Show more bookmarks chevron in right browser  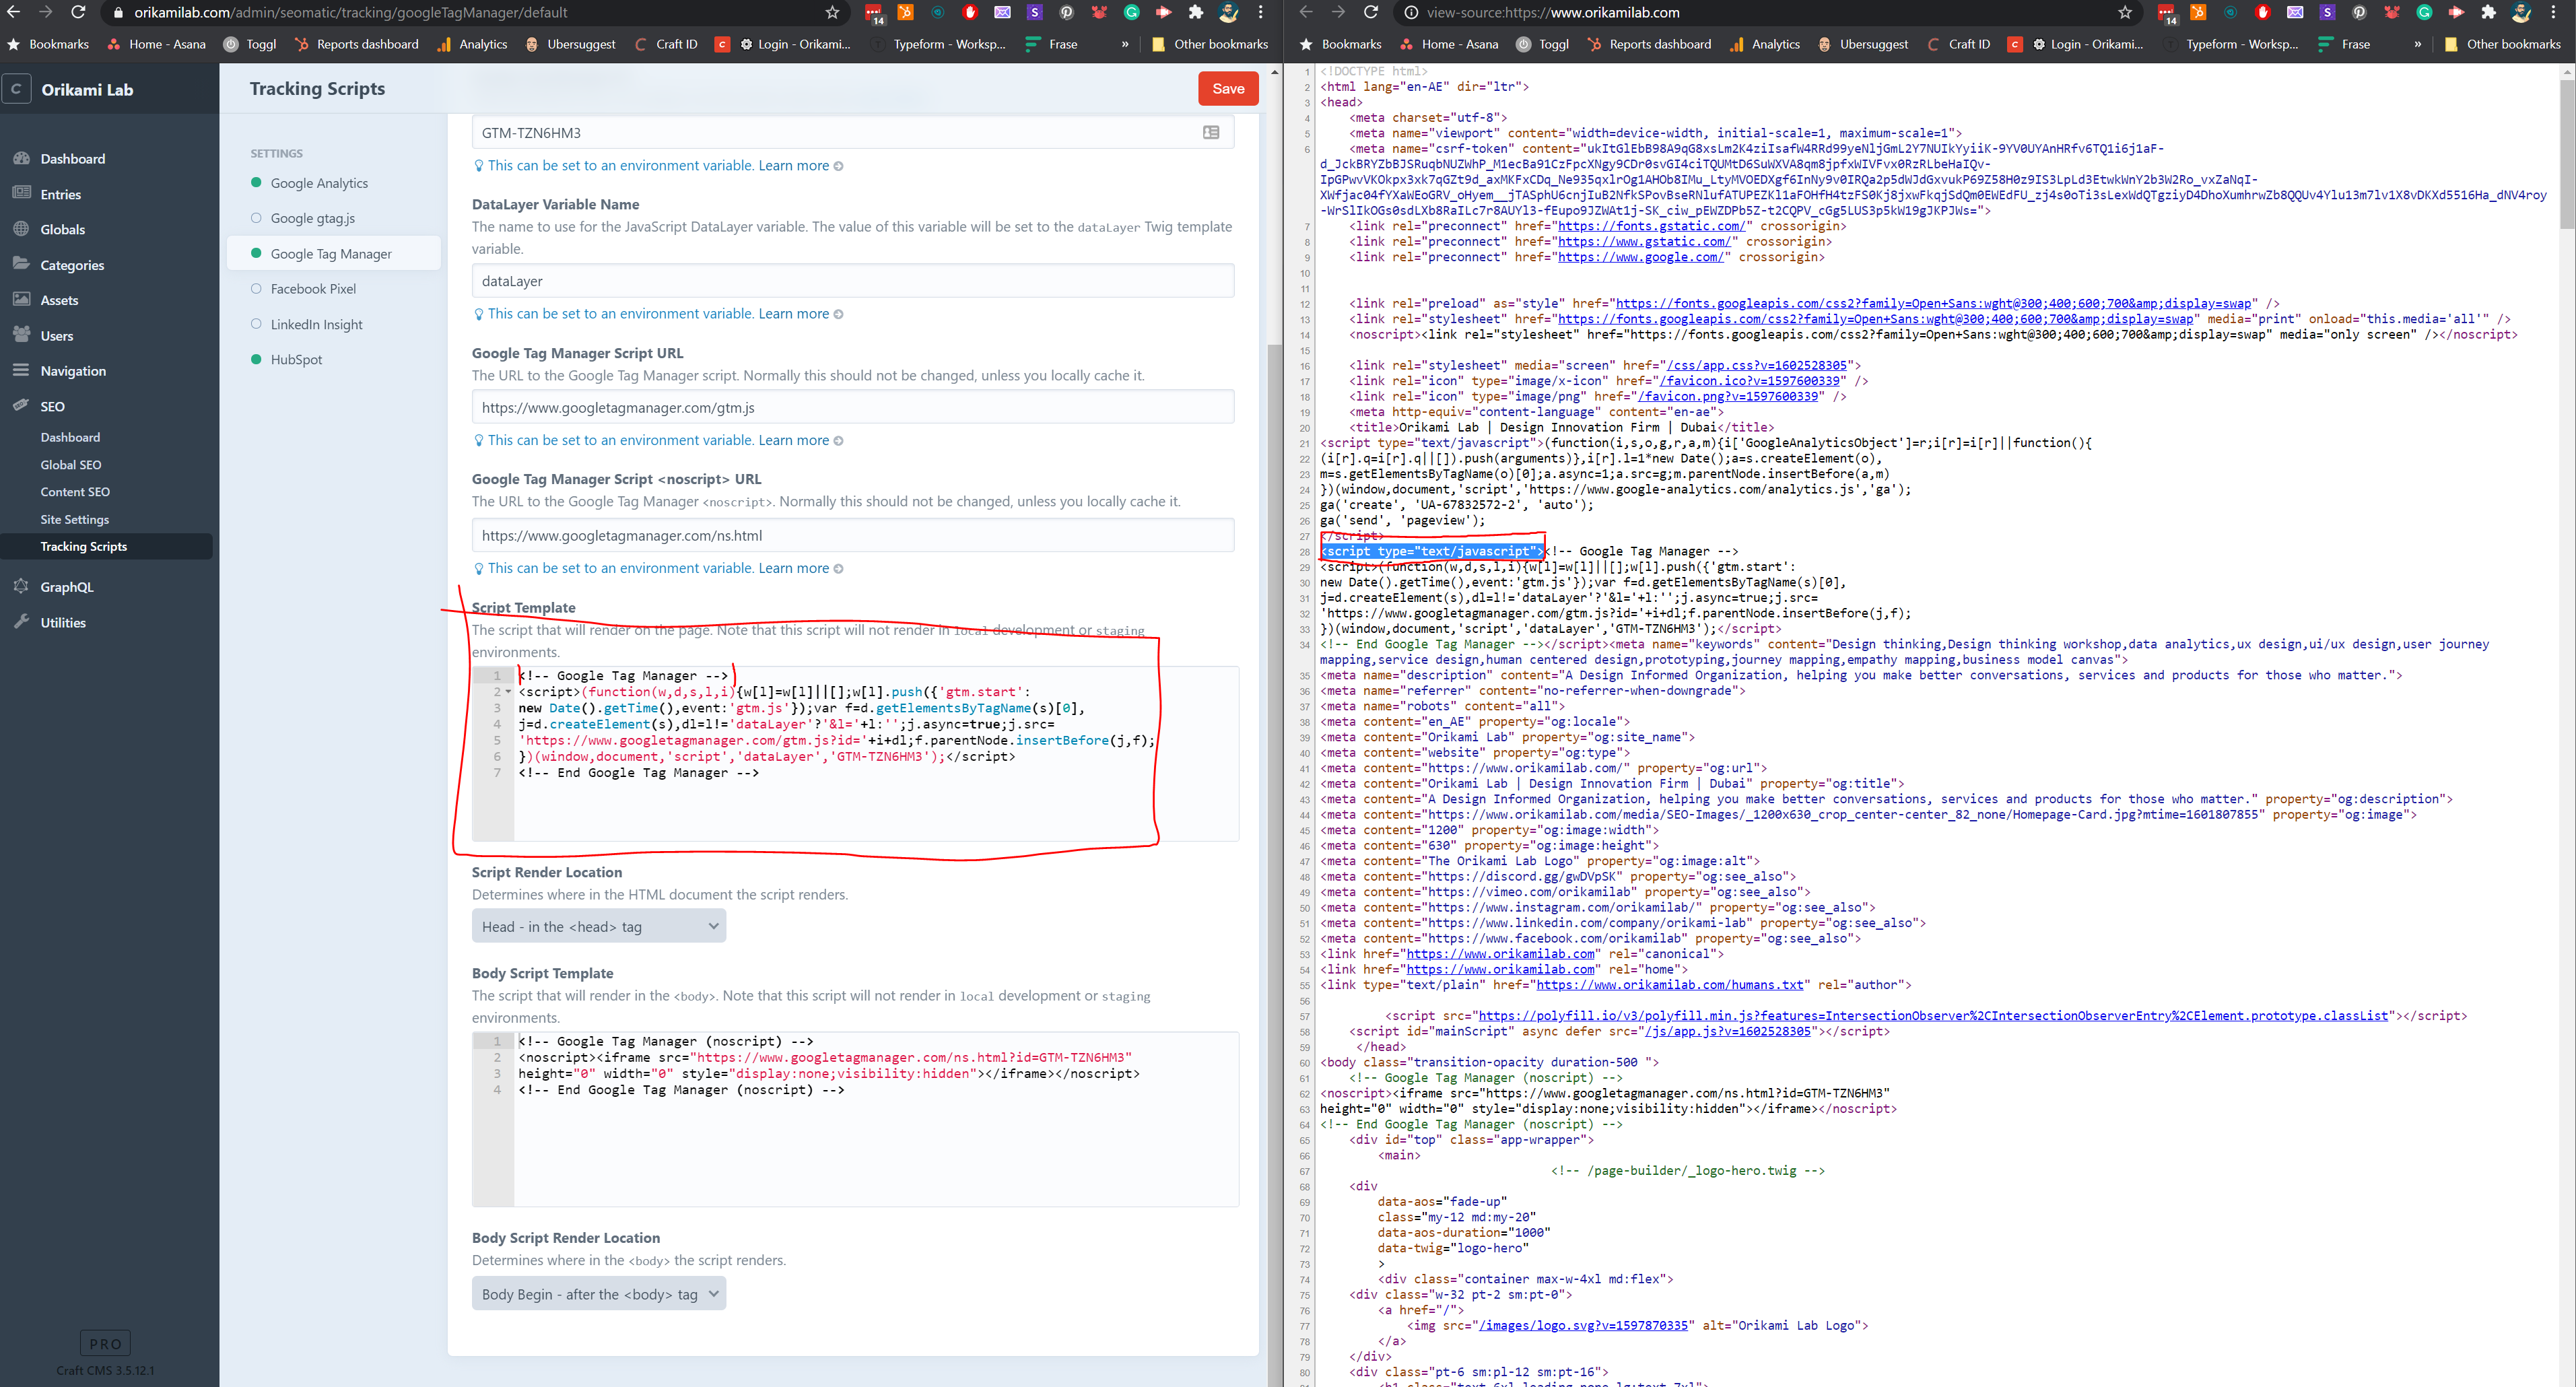point(2418,44)
